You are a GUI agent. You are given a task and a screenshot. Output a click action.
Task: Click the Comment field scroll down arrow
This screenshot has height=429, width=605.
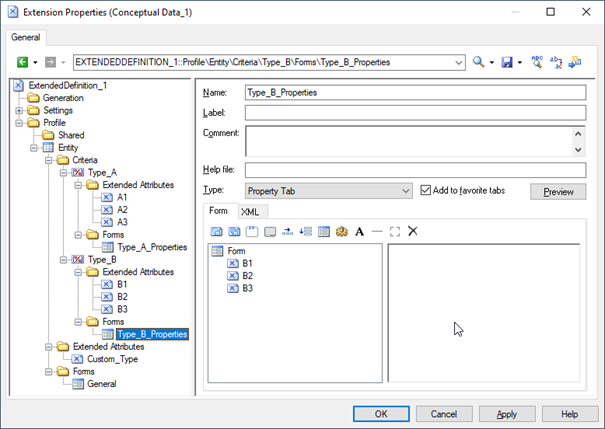578,148
